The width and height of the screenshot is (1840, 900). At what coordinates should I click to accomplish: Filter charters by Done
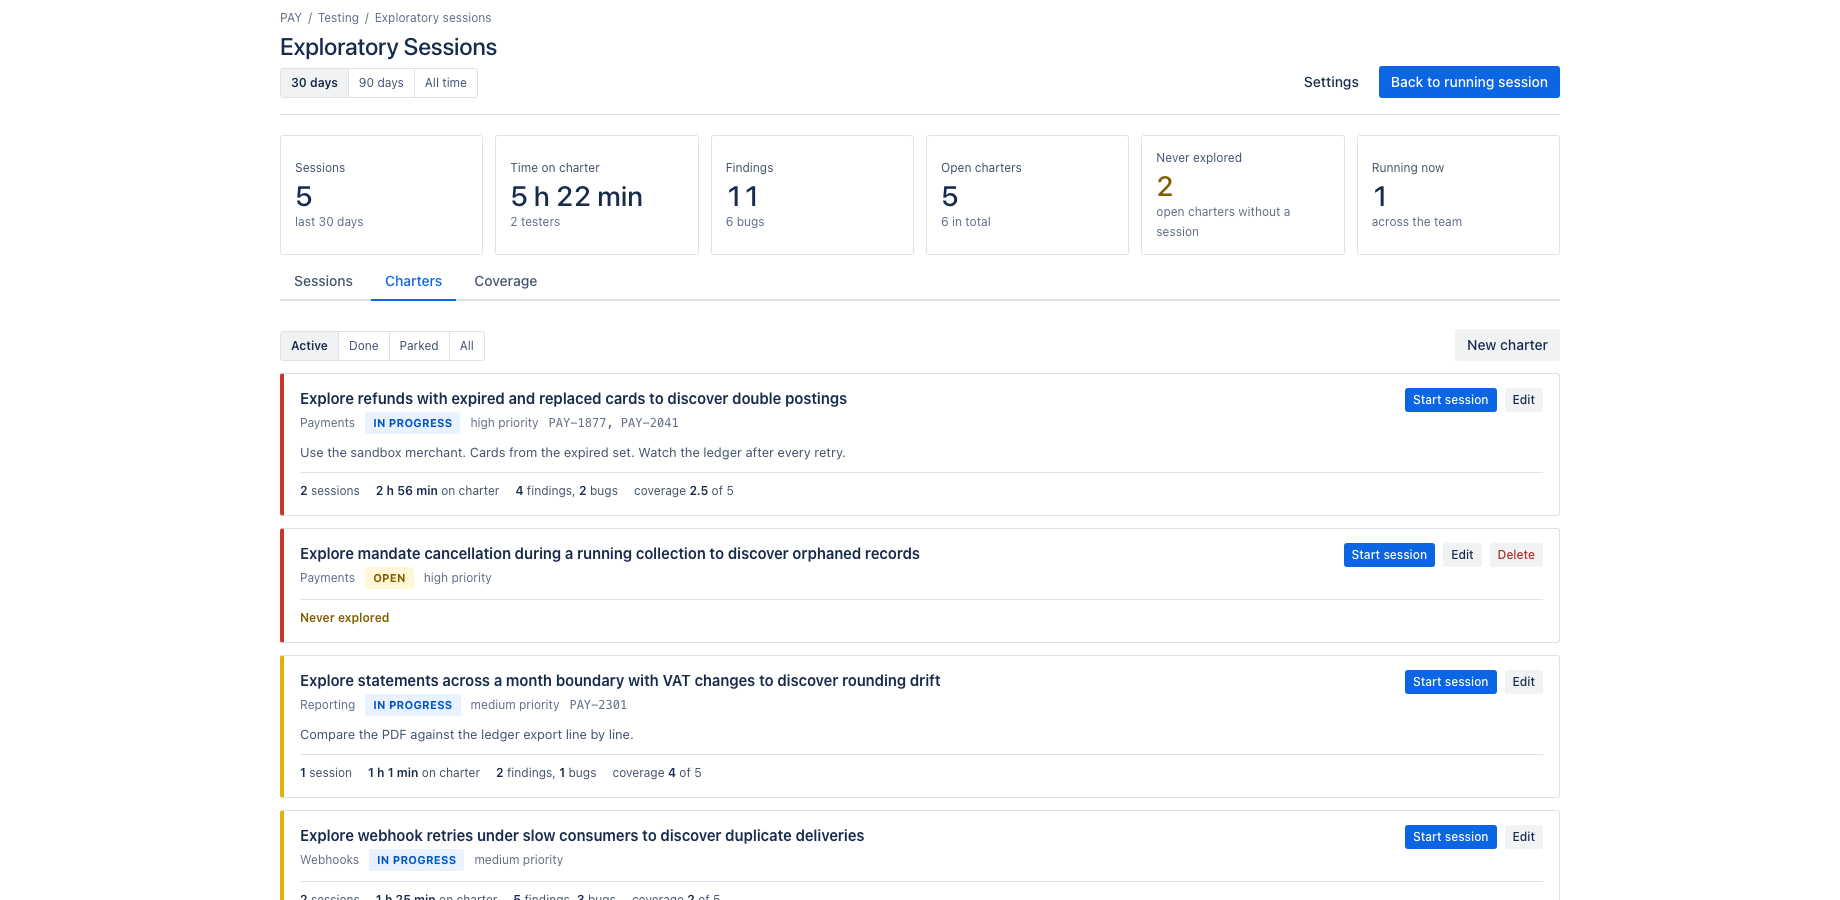[x=364, y=346]
